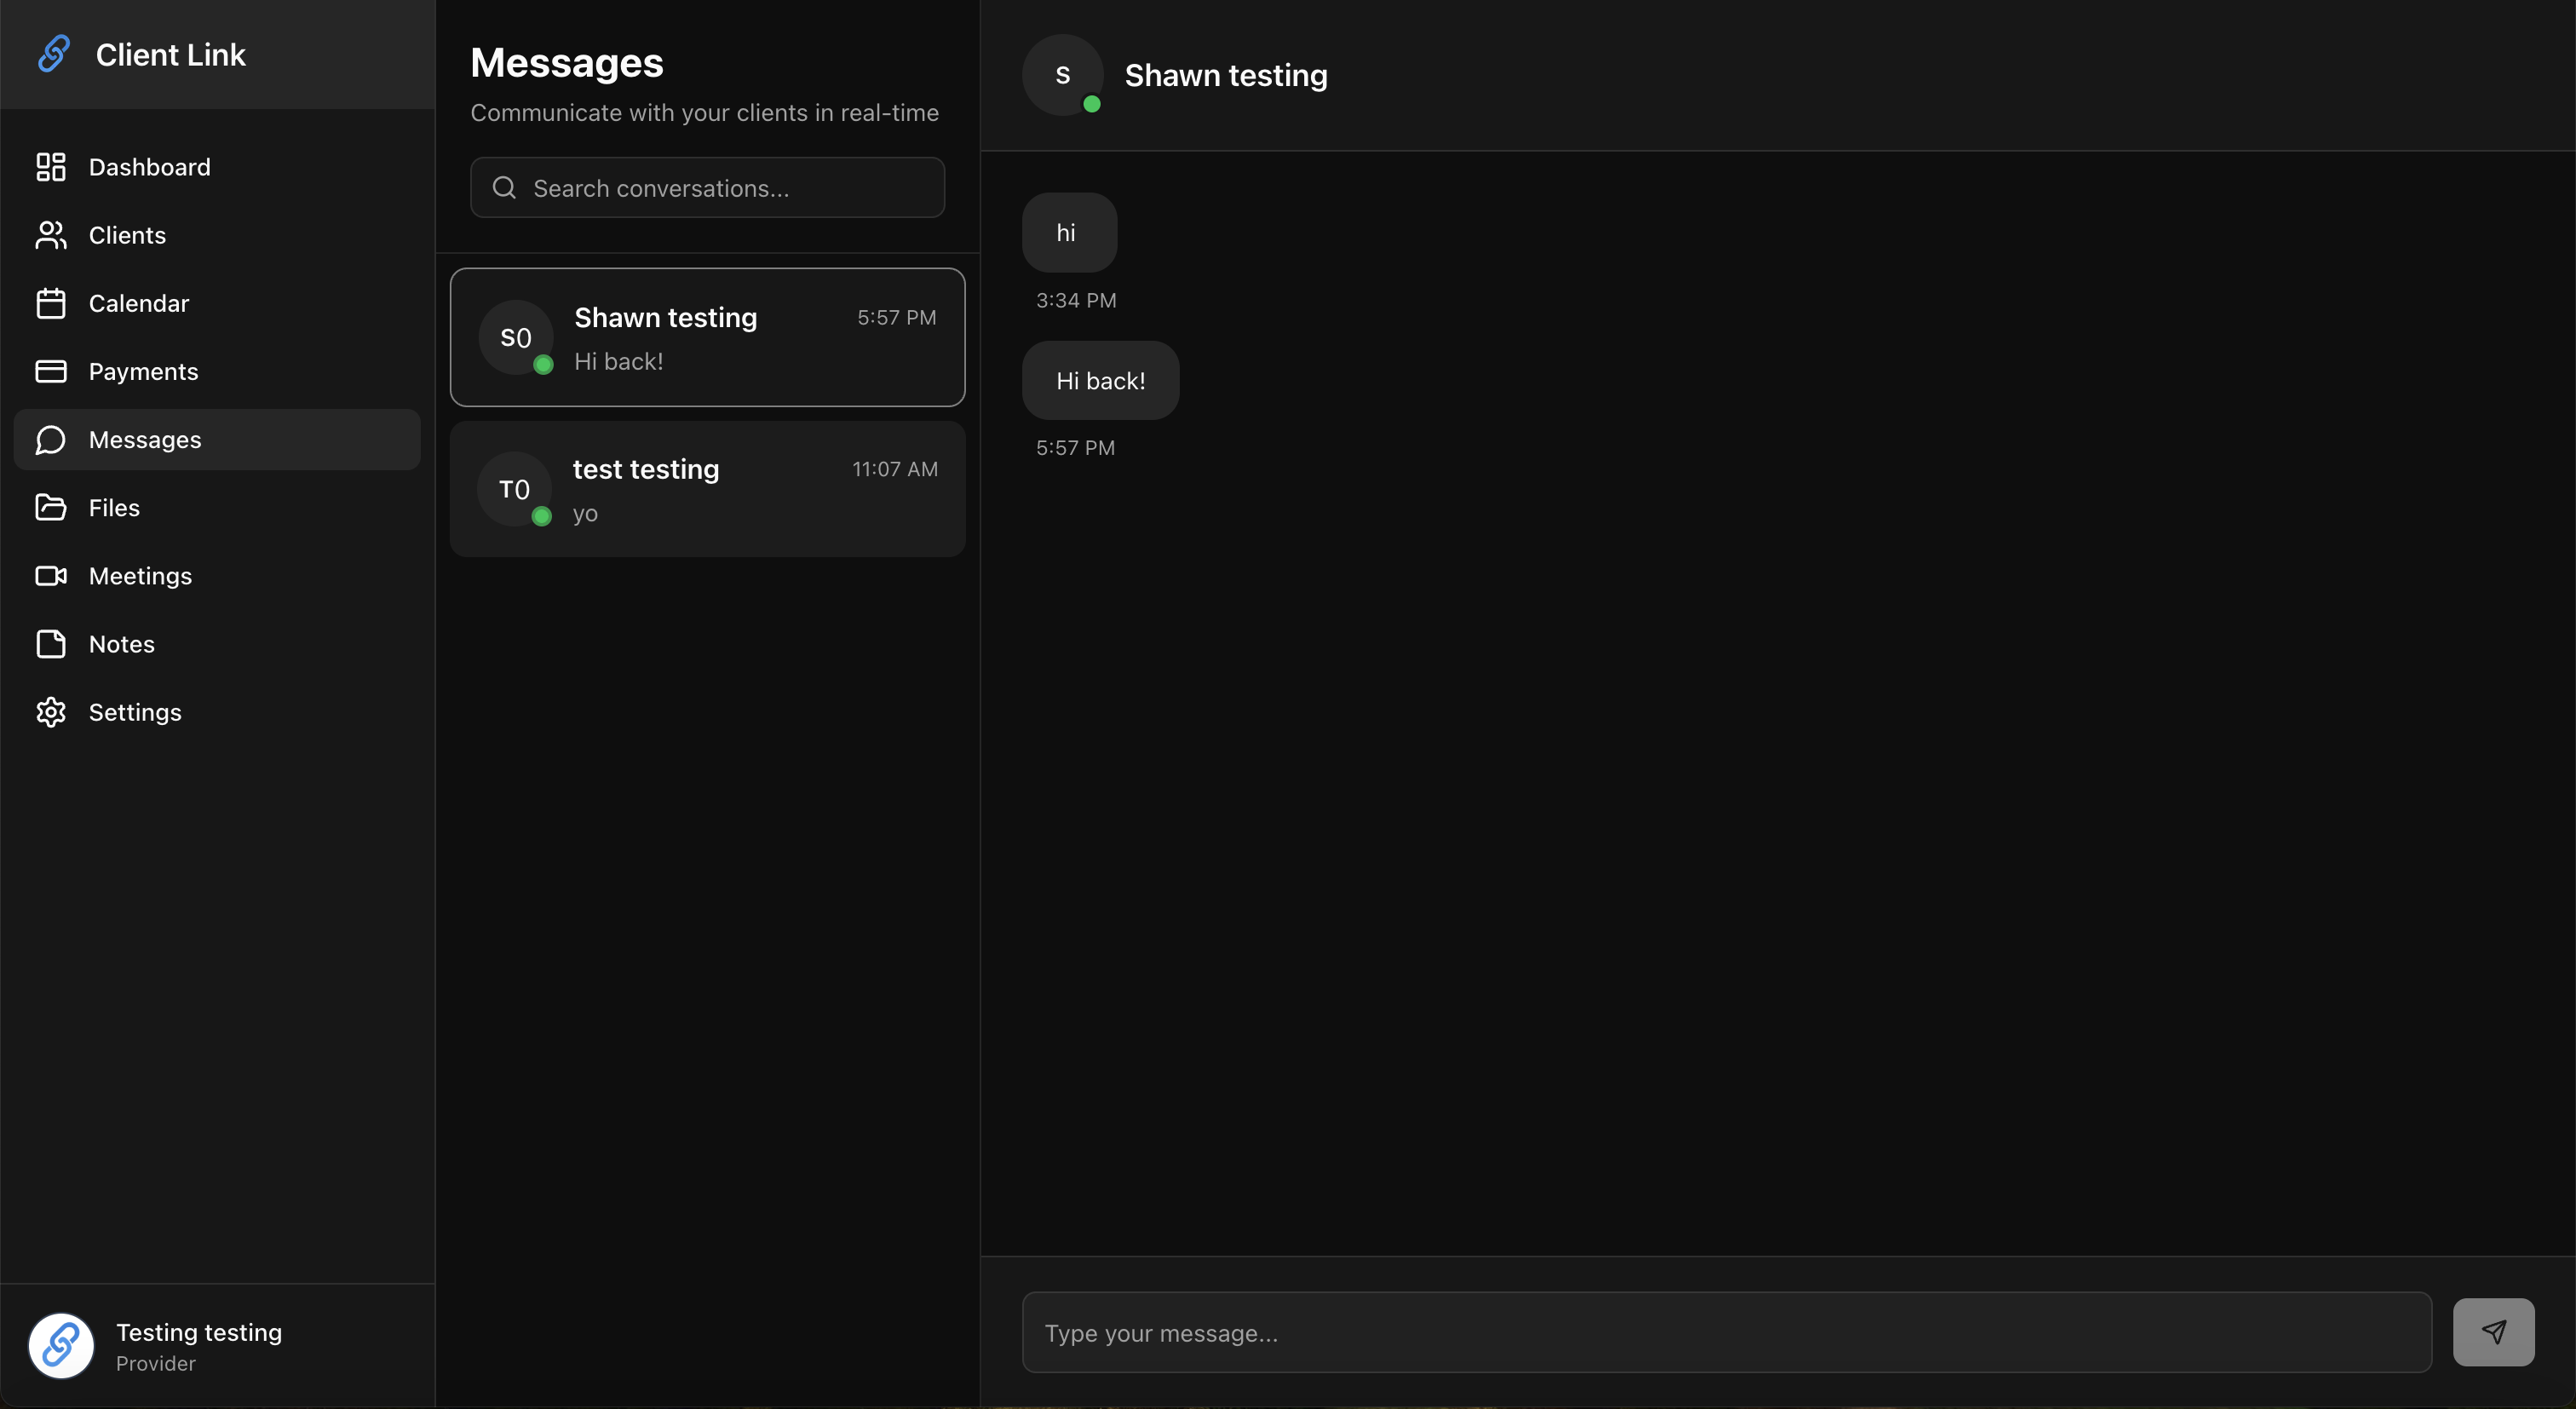Click the Calendar icon in sidebar

tap(50, 303)
